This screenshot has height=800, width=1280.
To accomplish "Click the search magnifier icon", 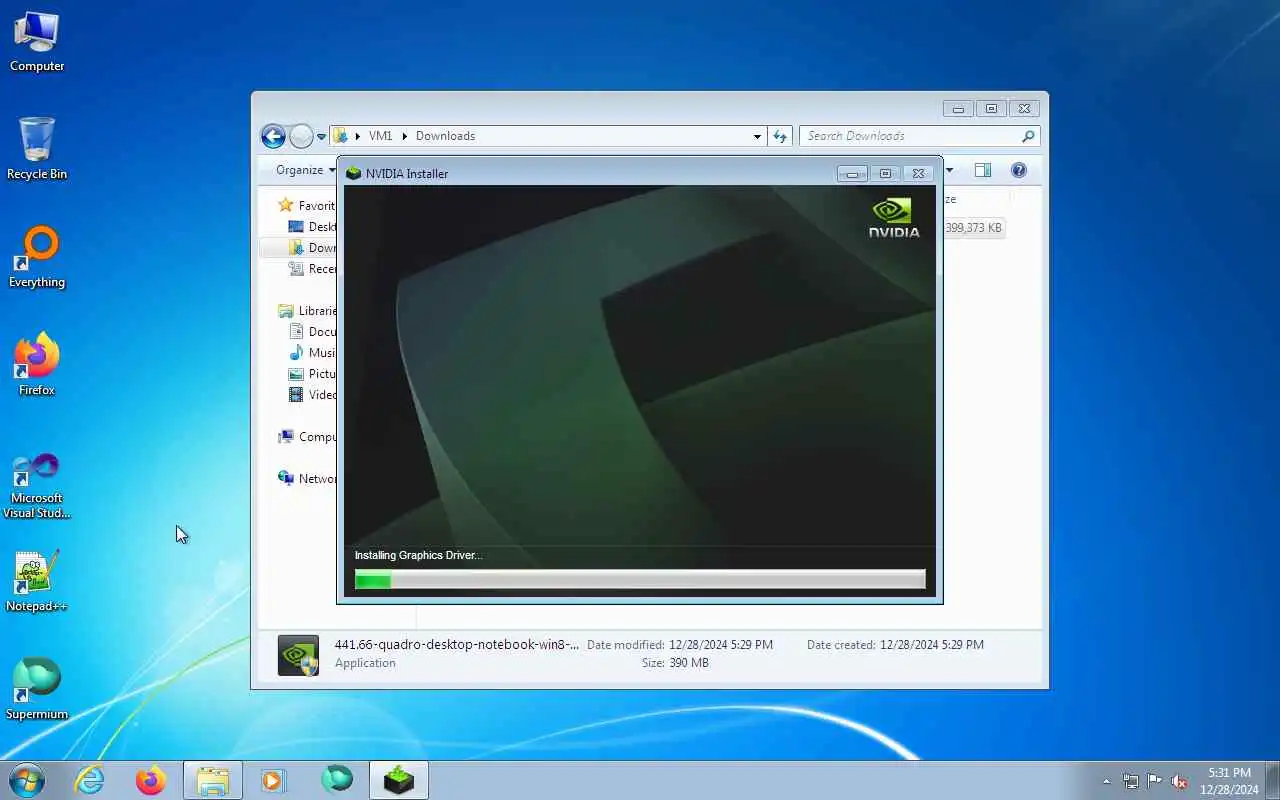I will click(1028, 136).
